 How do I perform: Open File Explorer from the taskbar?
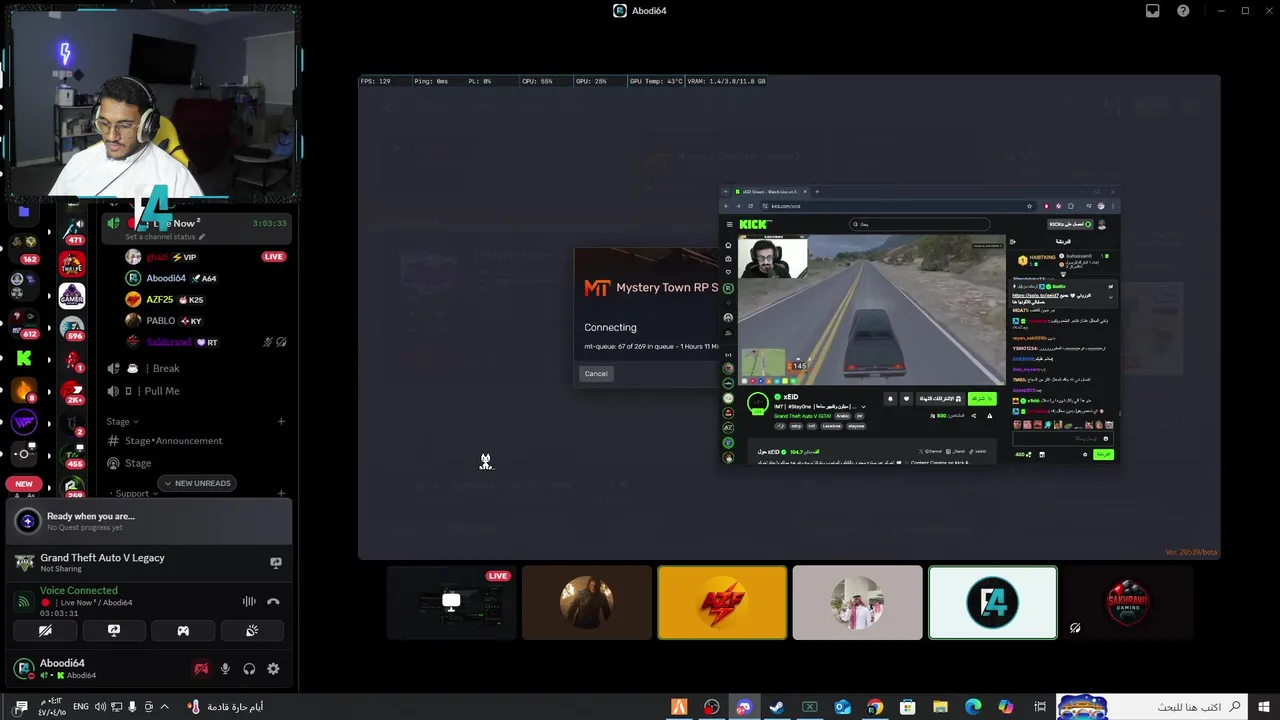(x=940, y=707)
